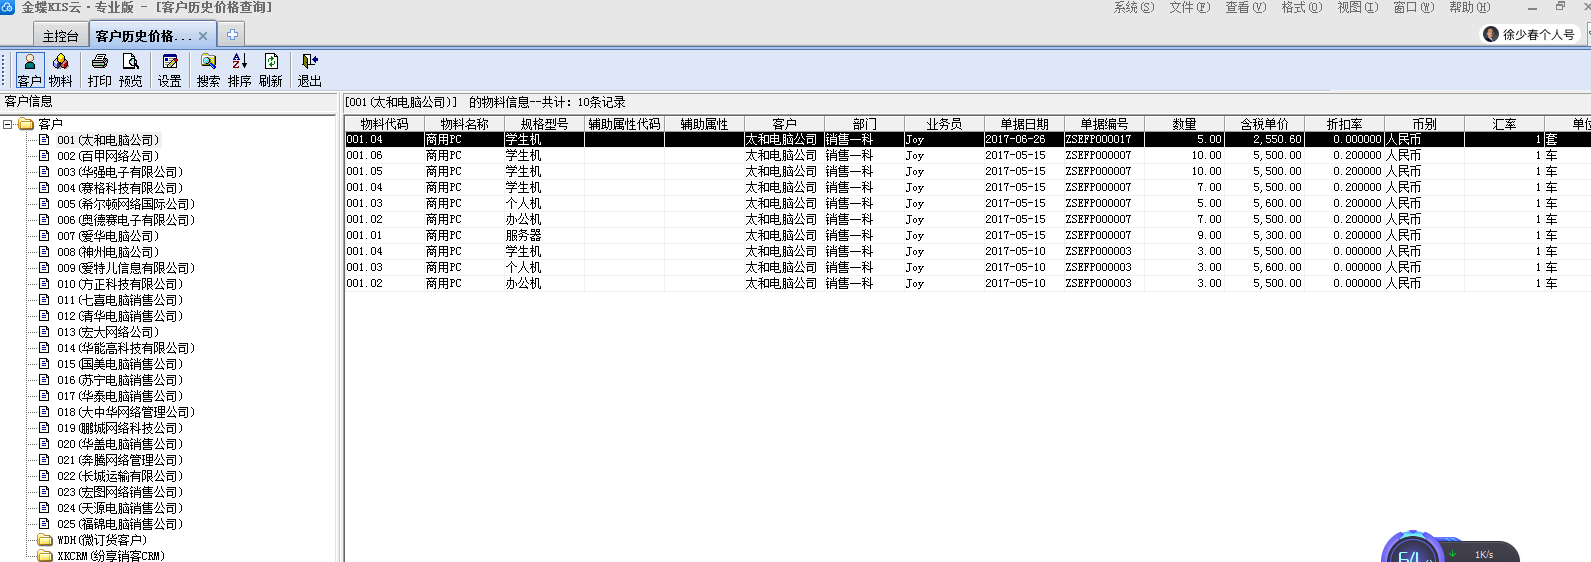Screen dimensions: 1591x562
Task: Click the 2,550.60 price cell
Action: [x=1265, y=140]
